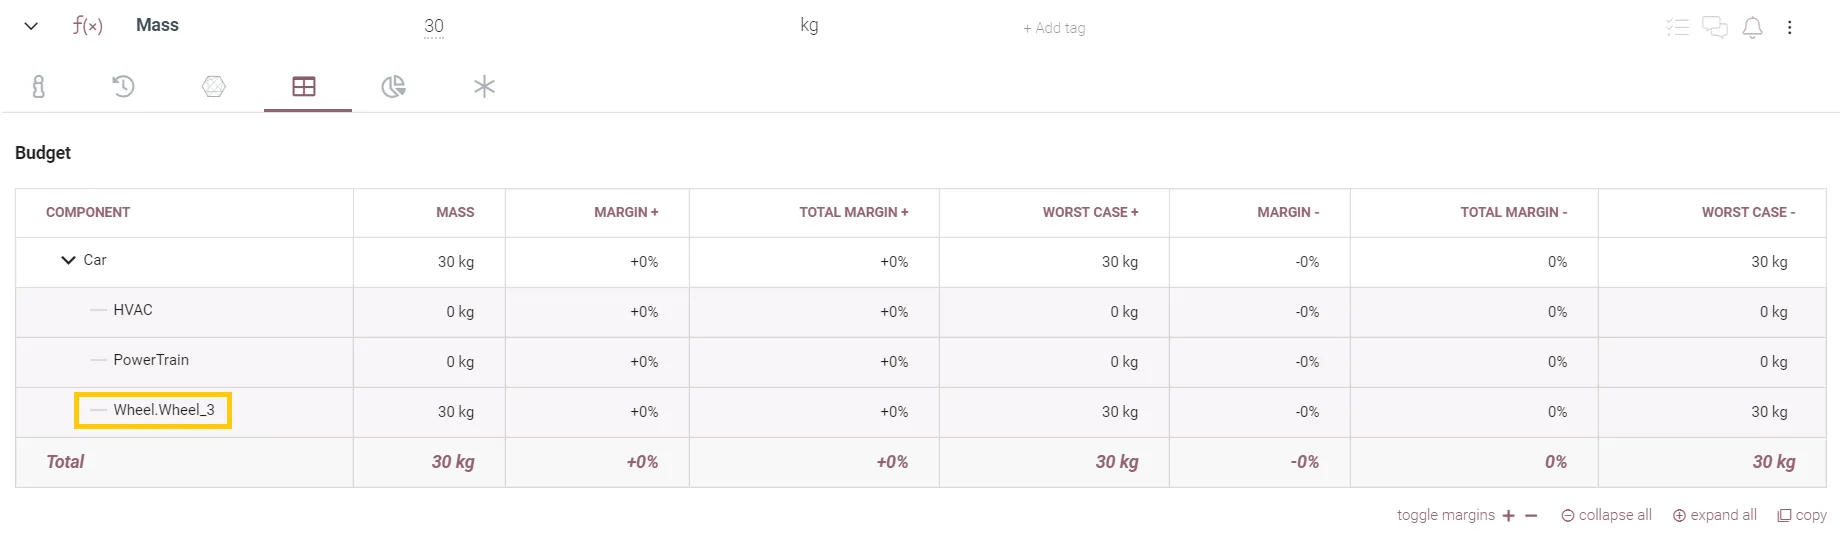The image size is (1842, 560).
Task: Toggle the plus margins with the + sign
Action: pos(1508,516)
